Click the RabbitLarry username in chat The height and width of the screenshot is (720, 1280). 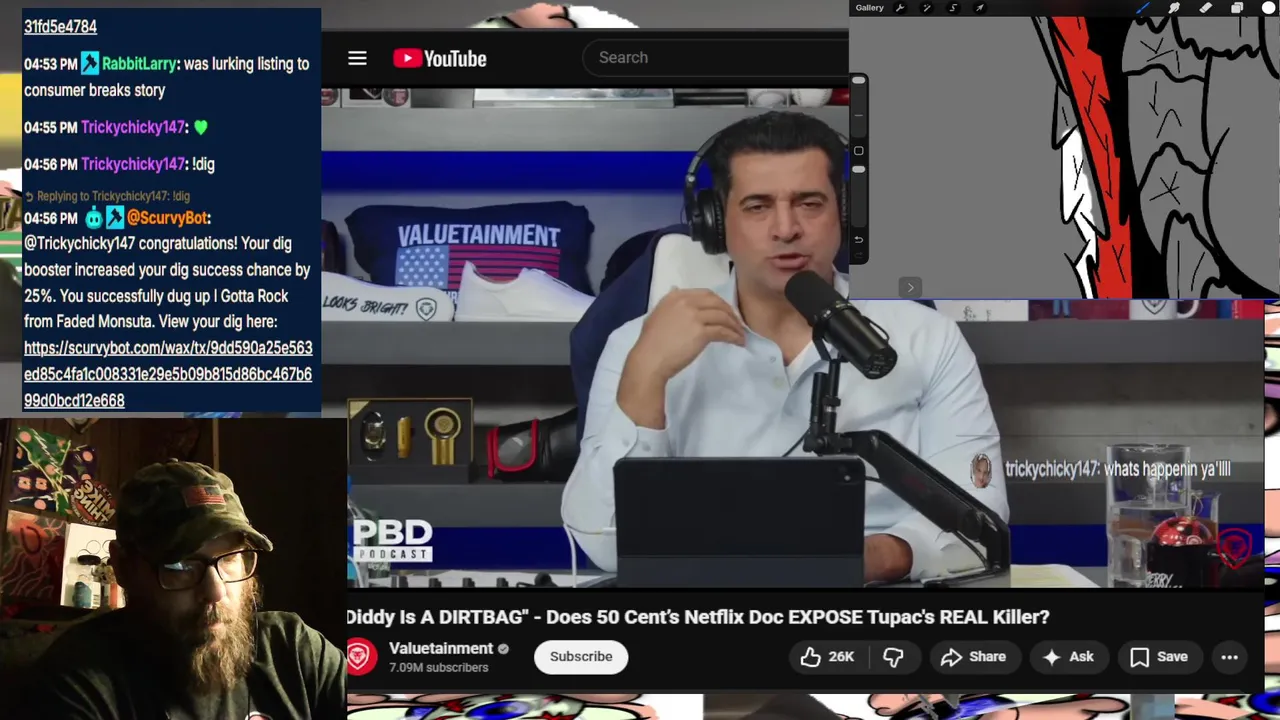pos(139,64)
